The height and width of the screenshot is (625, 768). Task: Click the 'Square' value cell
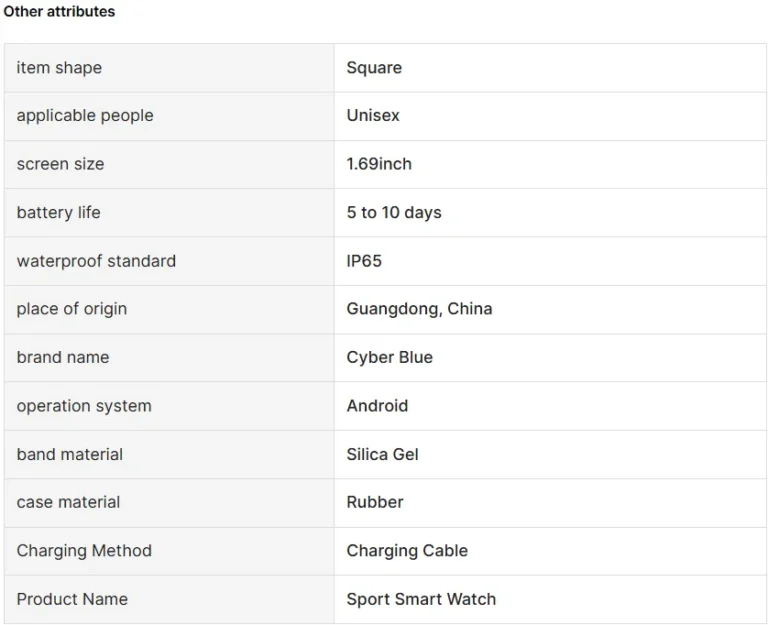551,68
